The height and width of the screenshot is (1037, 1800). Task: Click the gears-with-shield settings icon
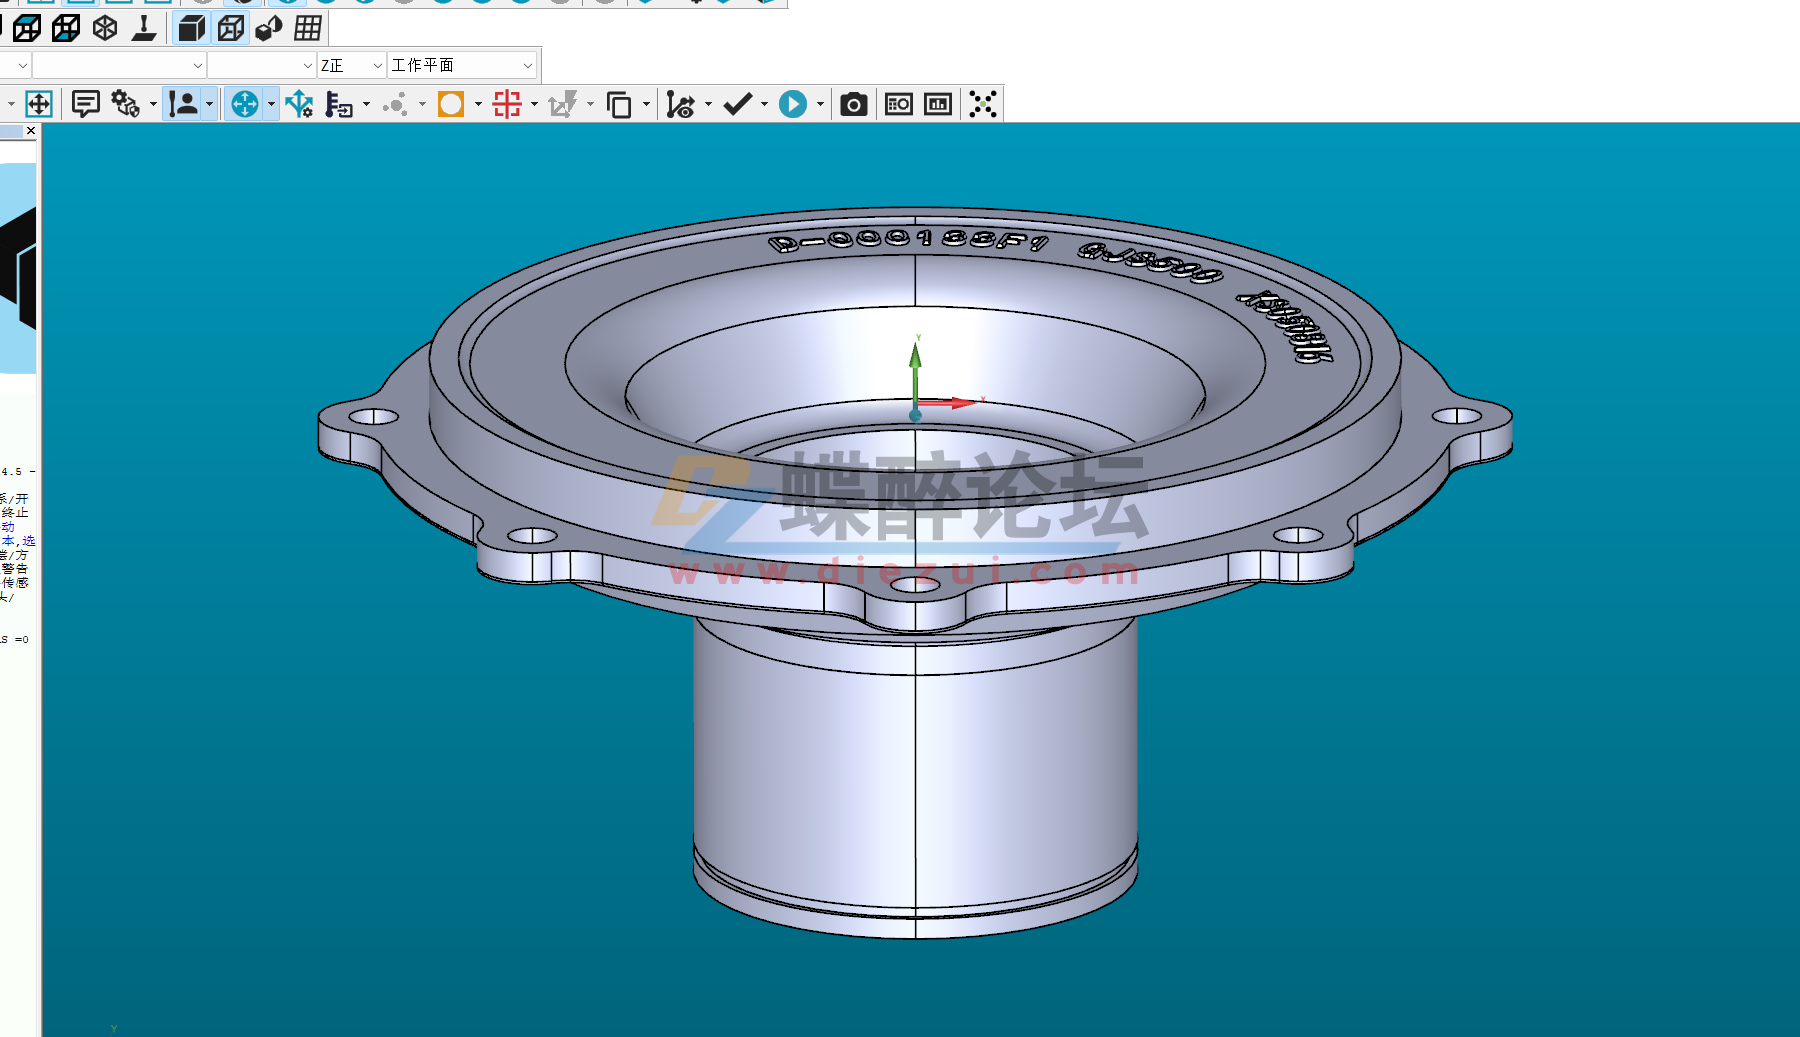(124, 103)
